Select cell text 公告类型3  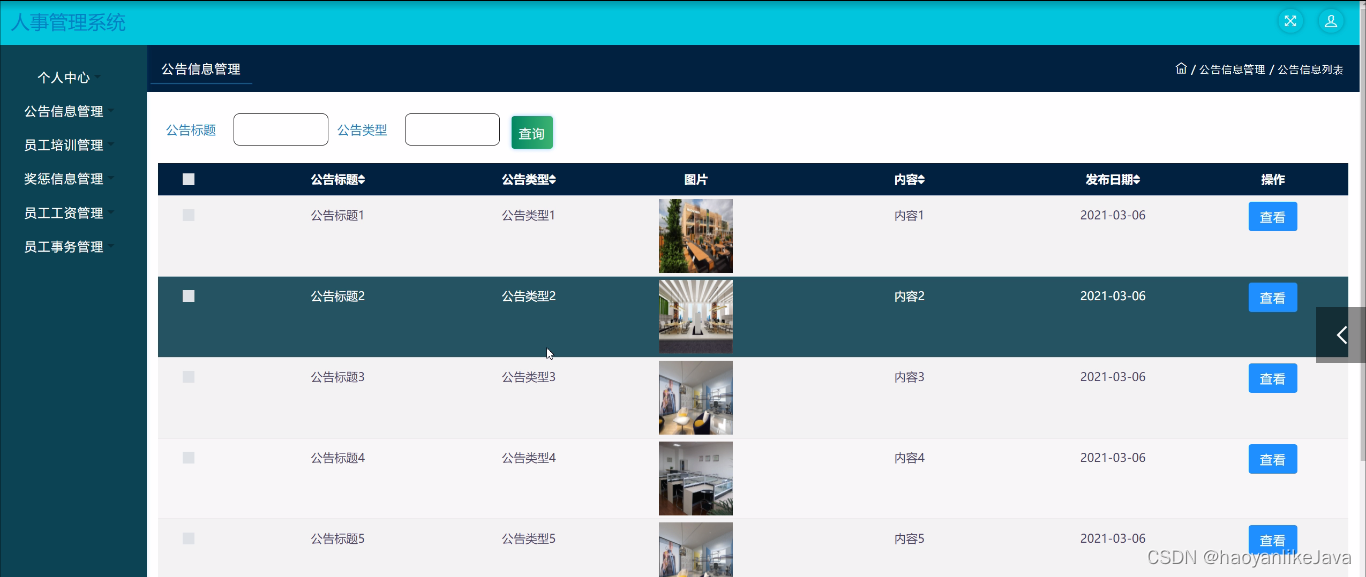528,377
